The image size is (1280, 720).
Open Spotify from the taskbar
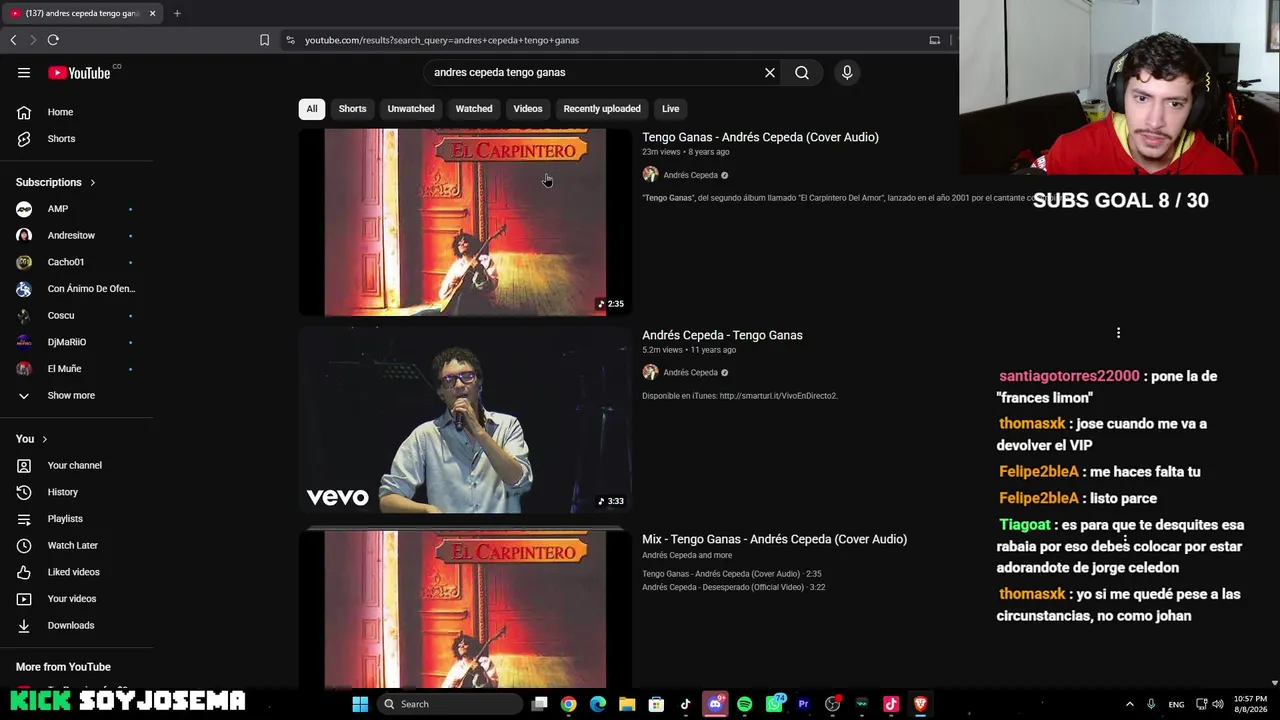click(744, 704)
